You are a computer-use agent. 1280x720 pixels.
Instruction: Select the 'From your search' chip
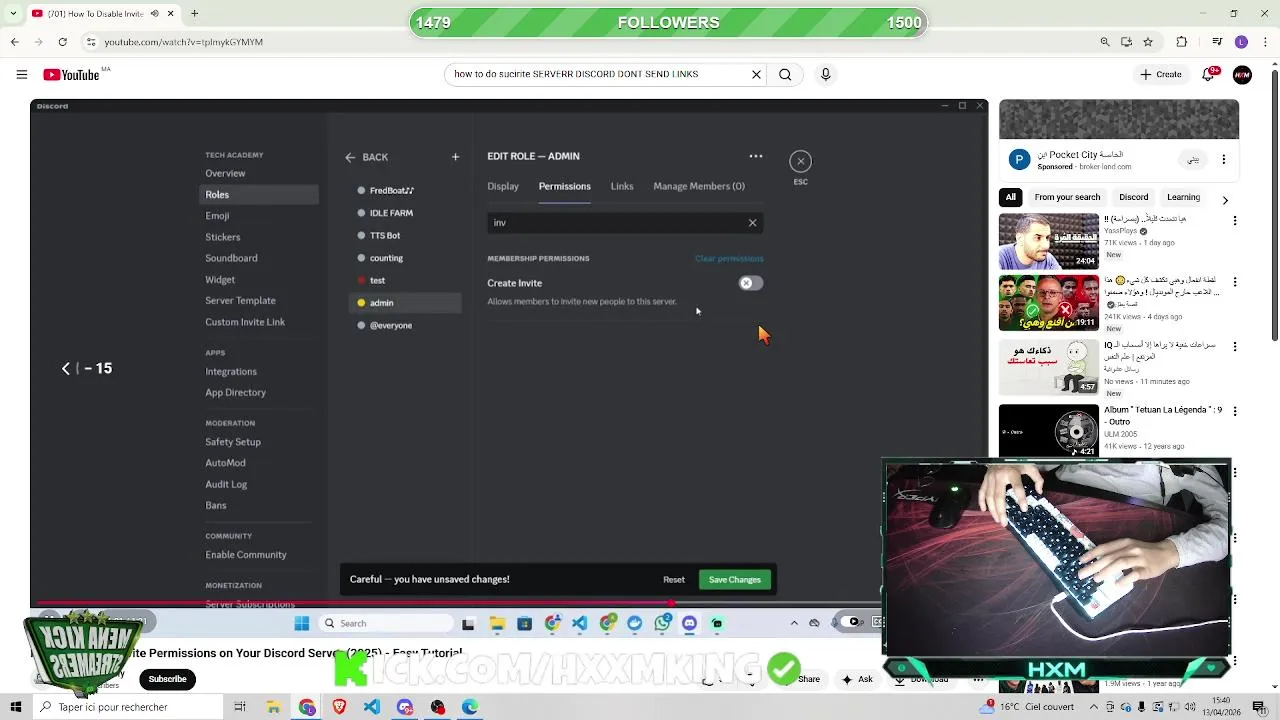tap(1067, 197)
